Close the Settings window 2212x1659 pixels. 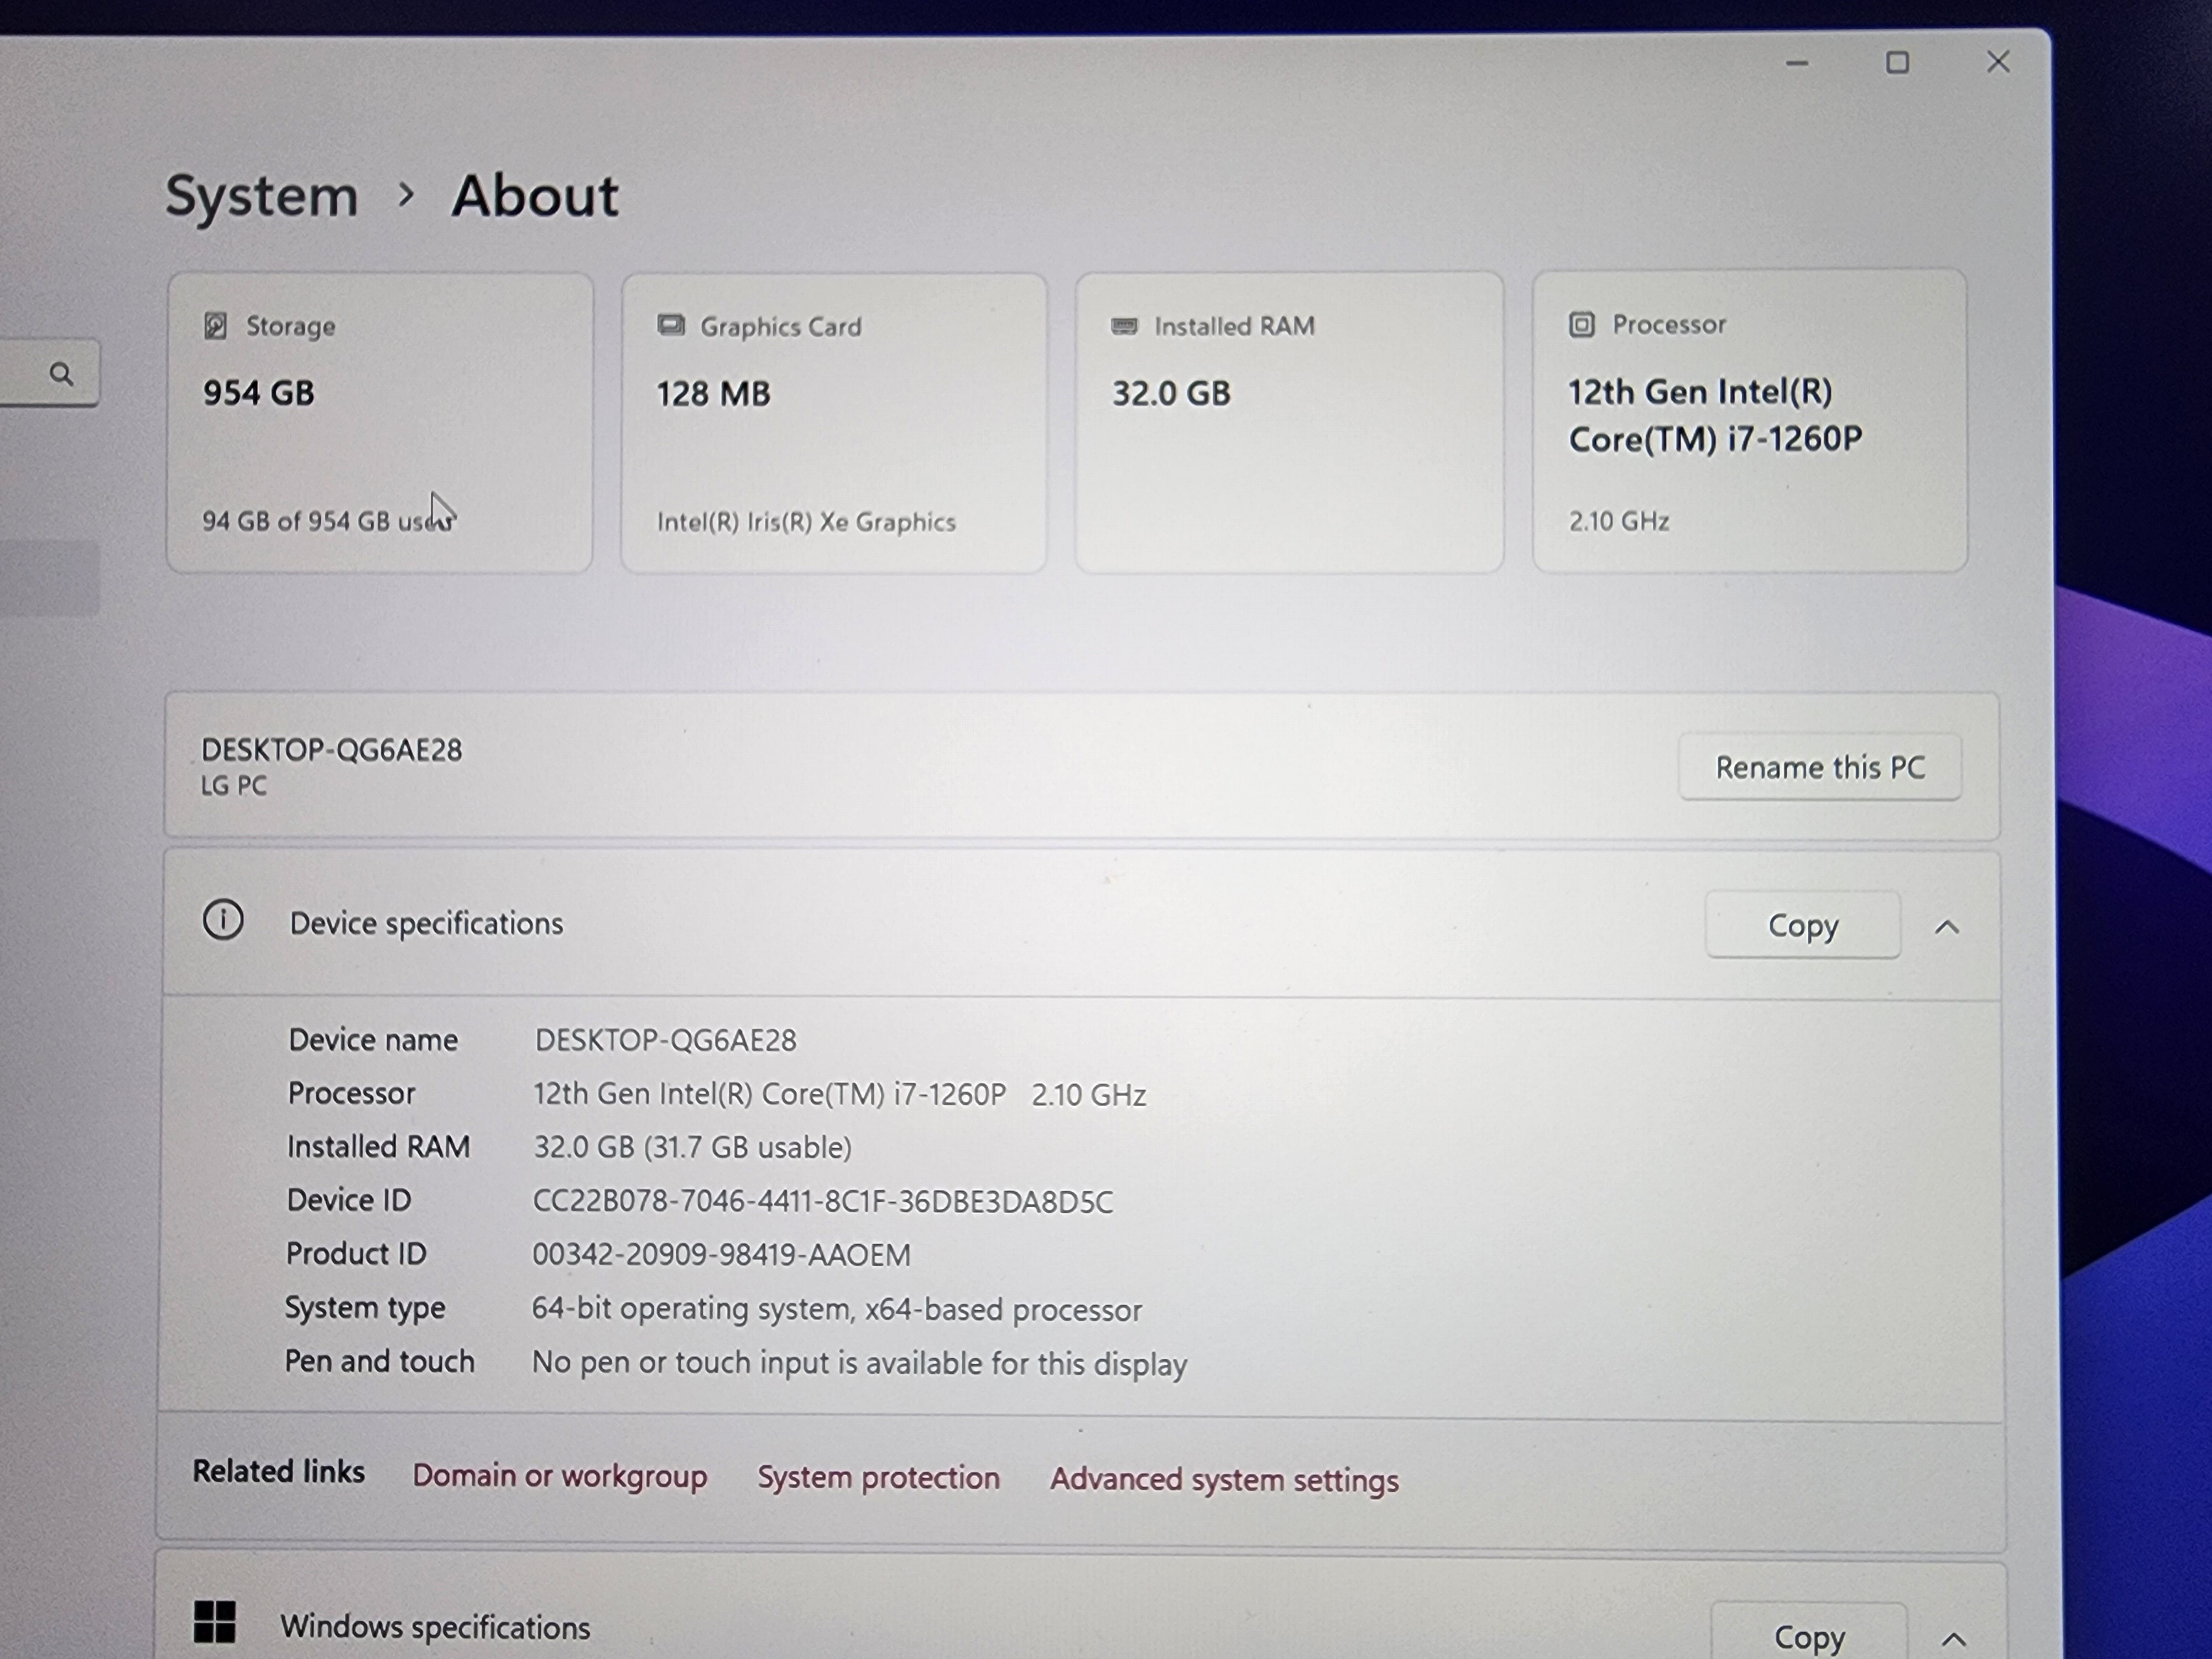click(1998, 62)
